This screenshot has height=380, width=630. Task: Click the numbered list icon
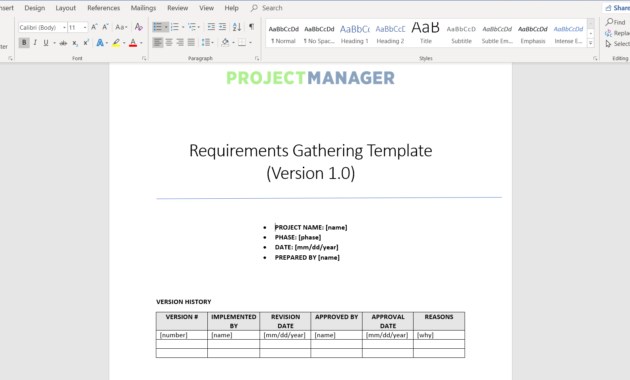pos(175,27)
